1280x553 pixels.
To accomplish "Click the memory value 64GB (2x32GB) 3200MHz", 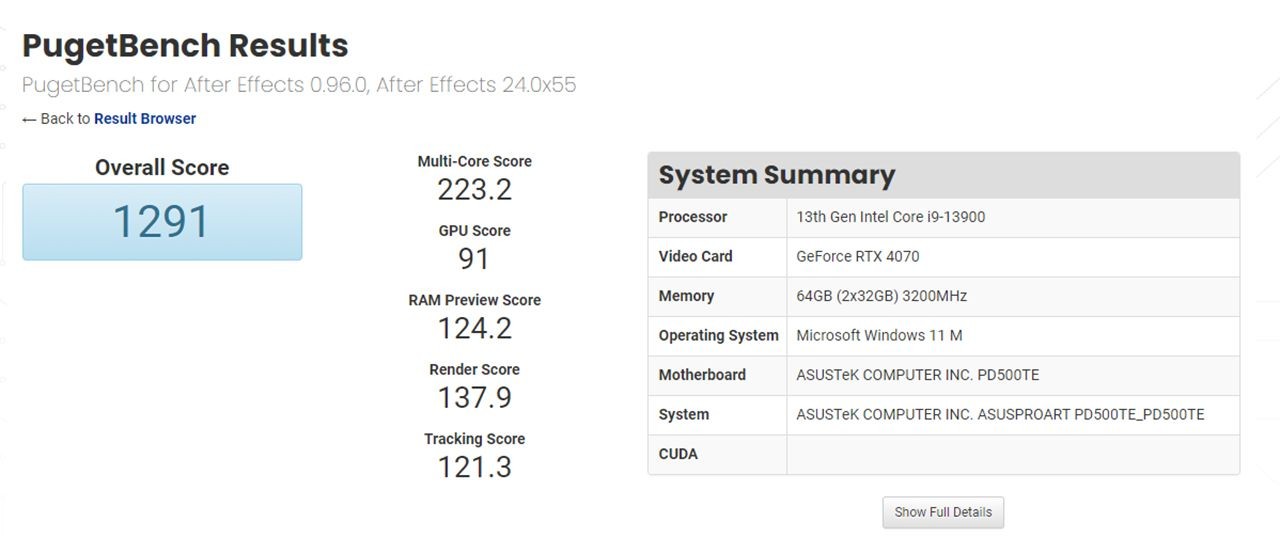I will click(x=881, y=296).
